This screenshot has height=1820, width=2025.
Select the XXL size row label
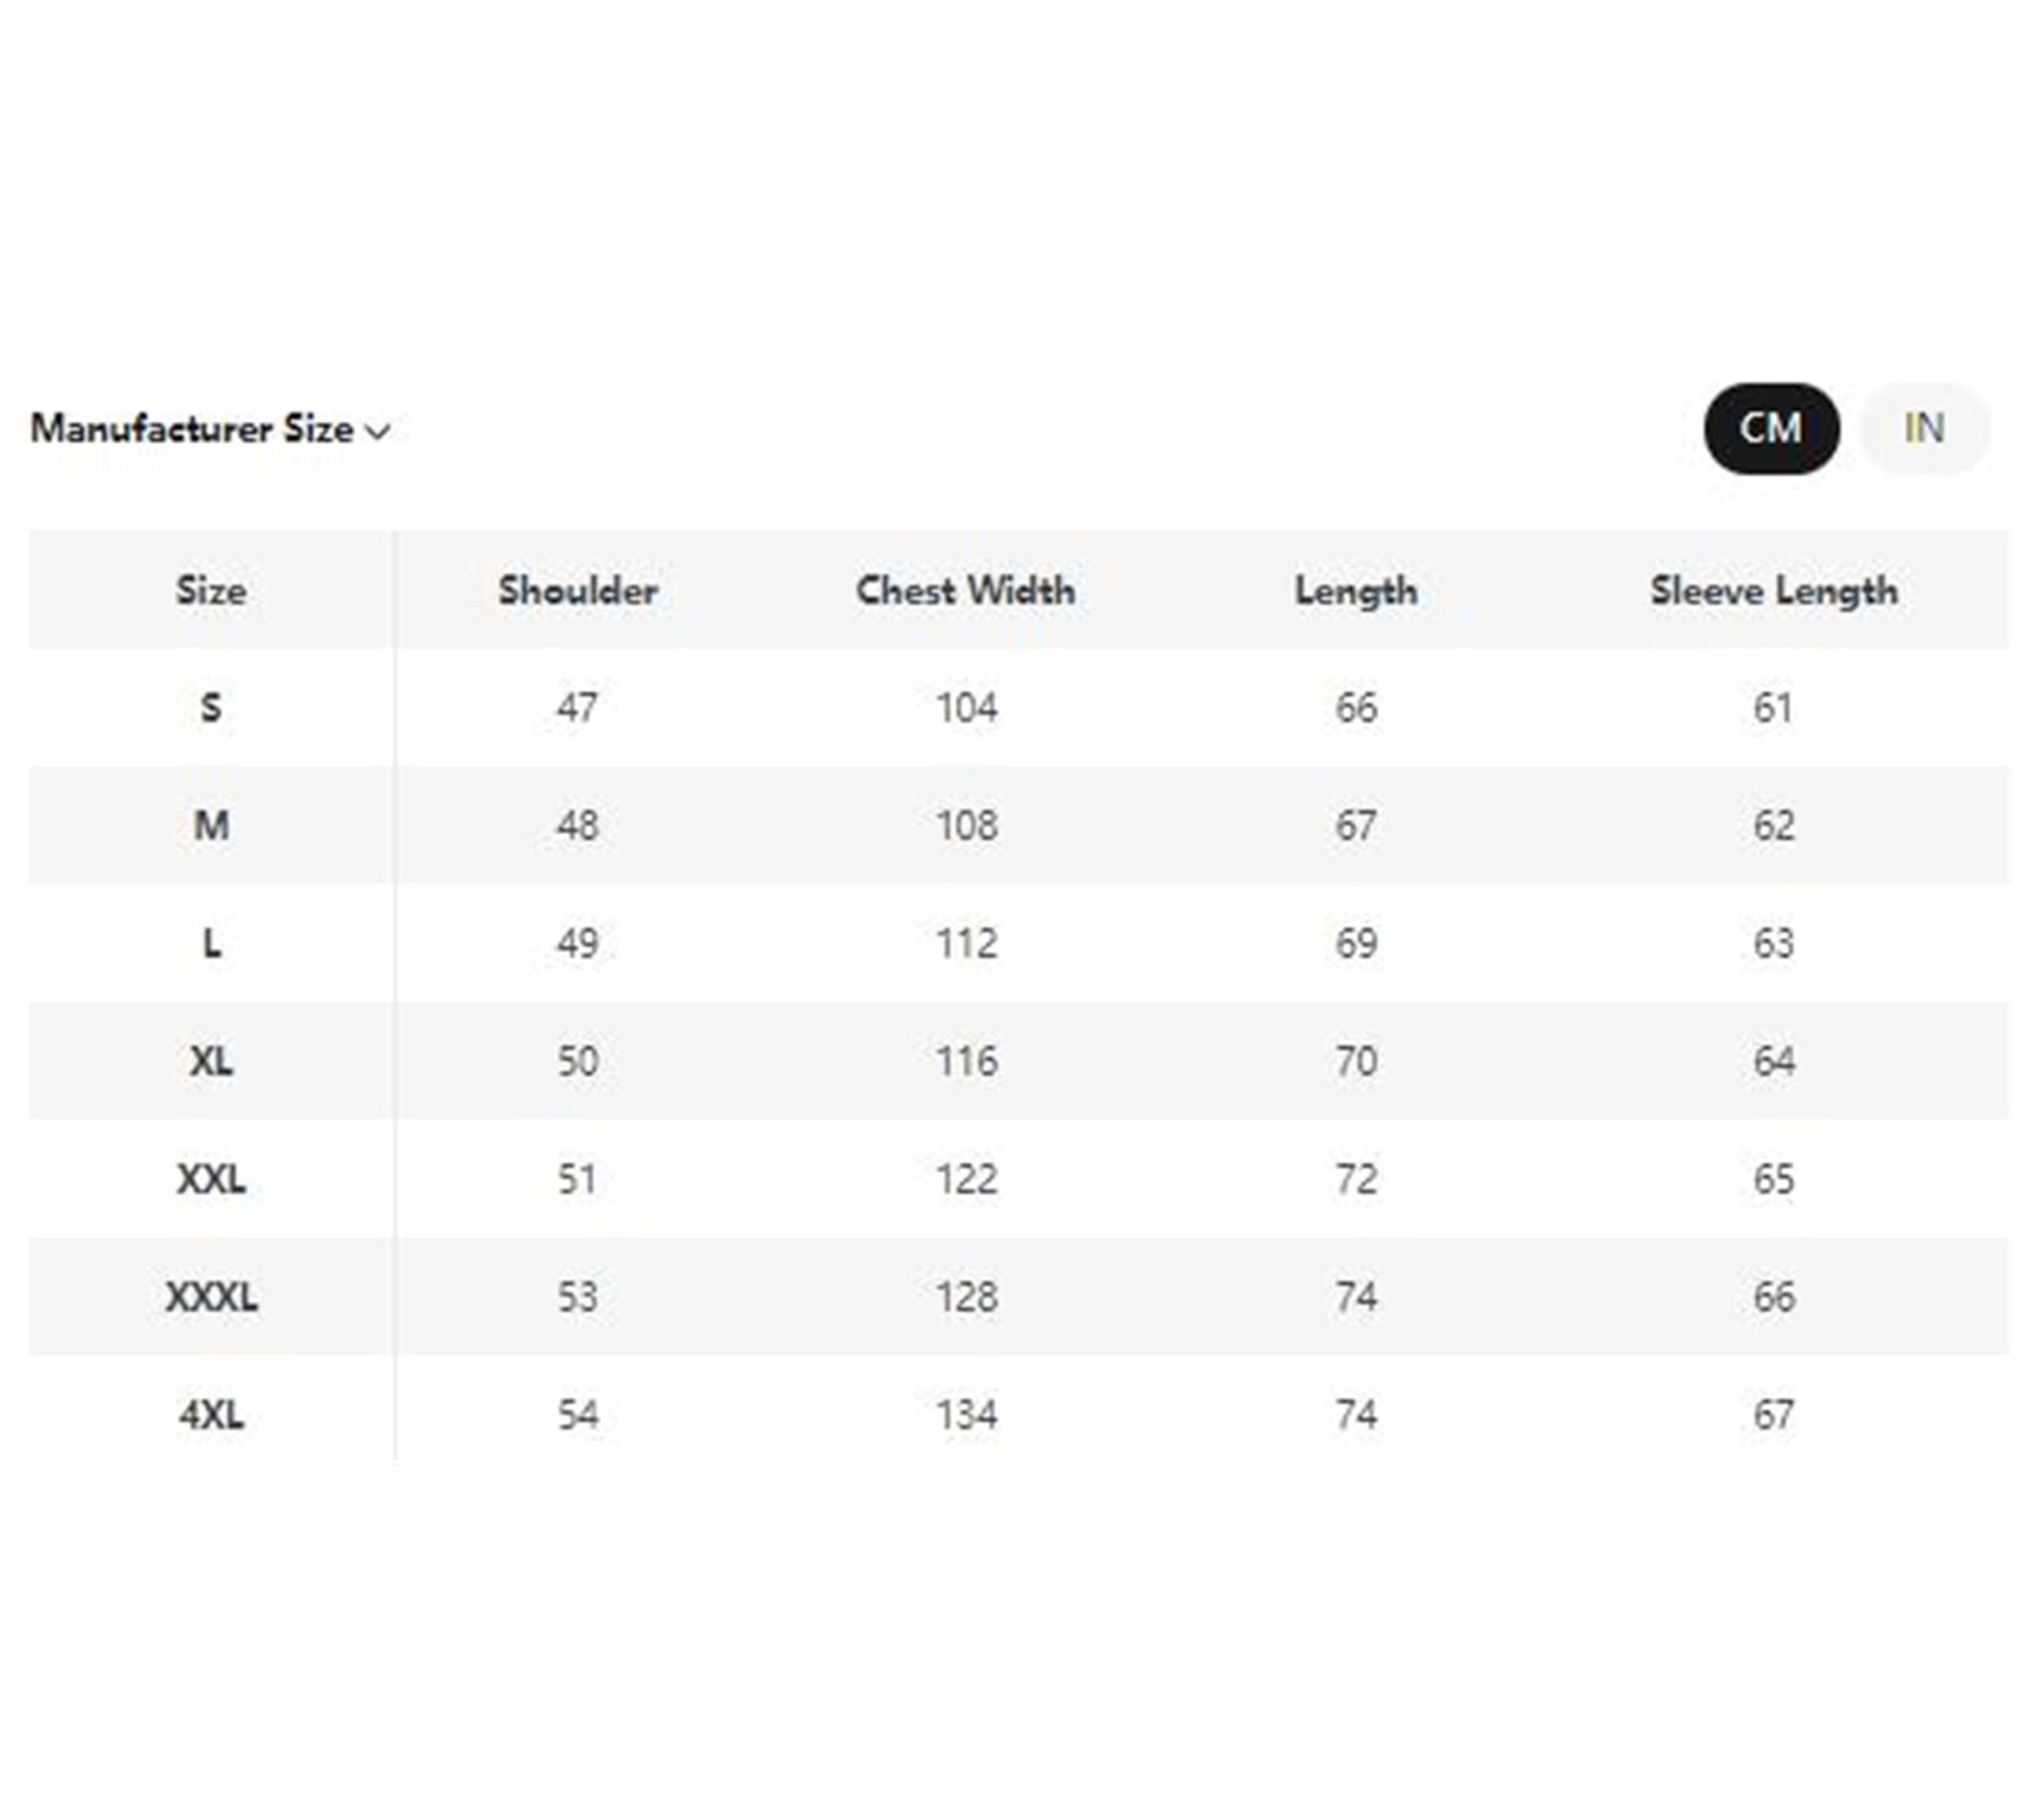click(x=211, y=1179)
